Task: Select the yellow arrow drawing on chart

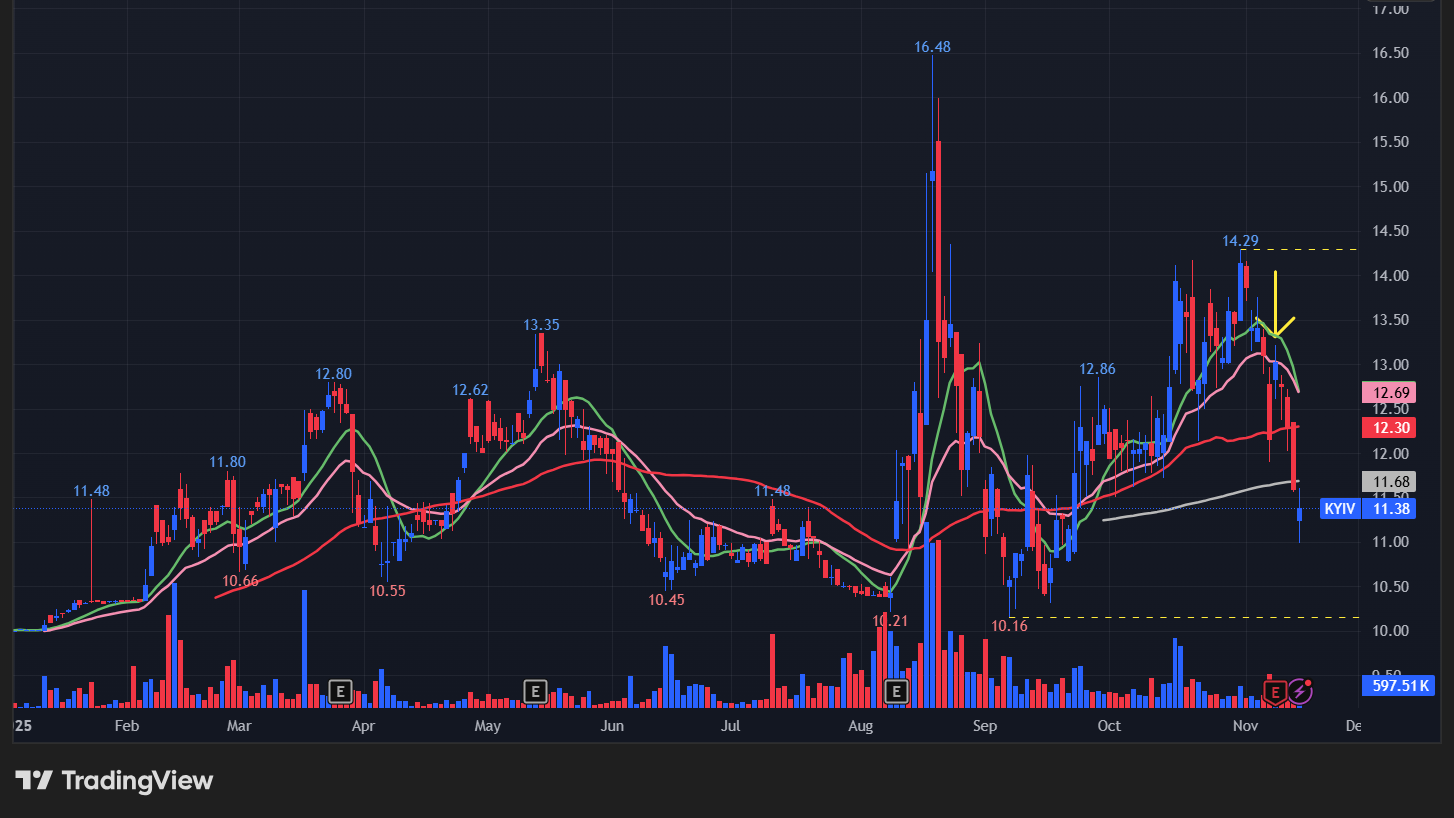Action: (1276, 305)
